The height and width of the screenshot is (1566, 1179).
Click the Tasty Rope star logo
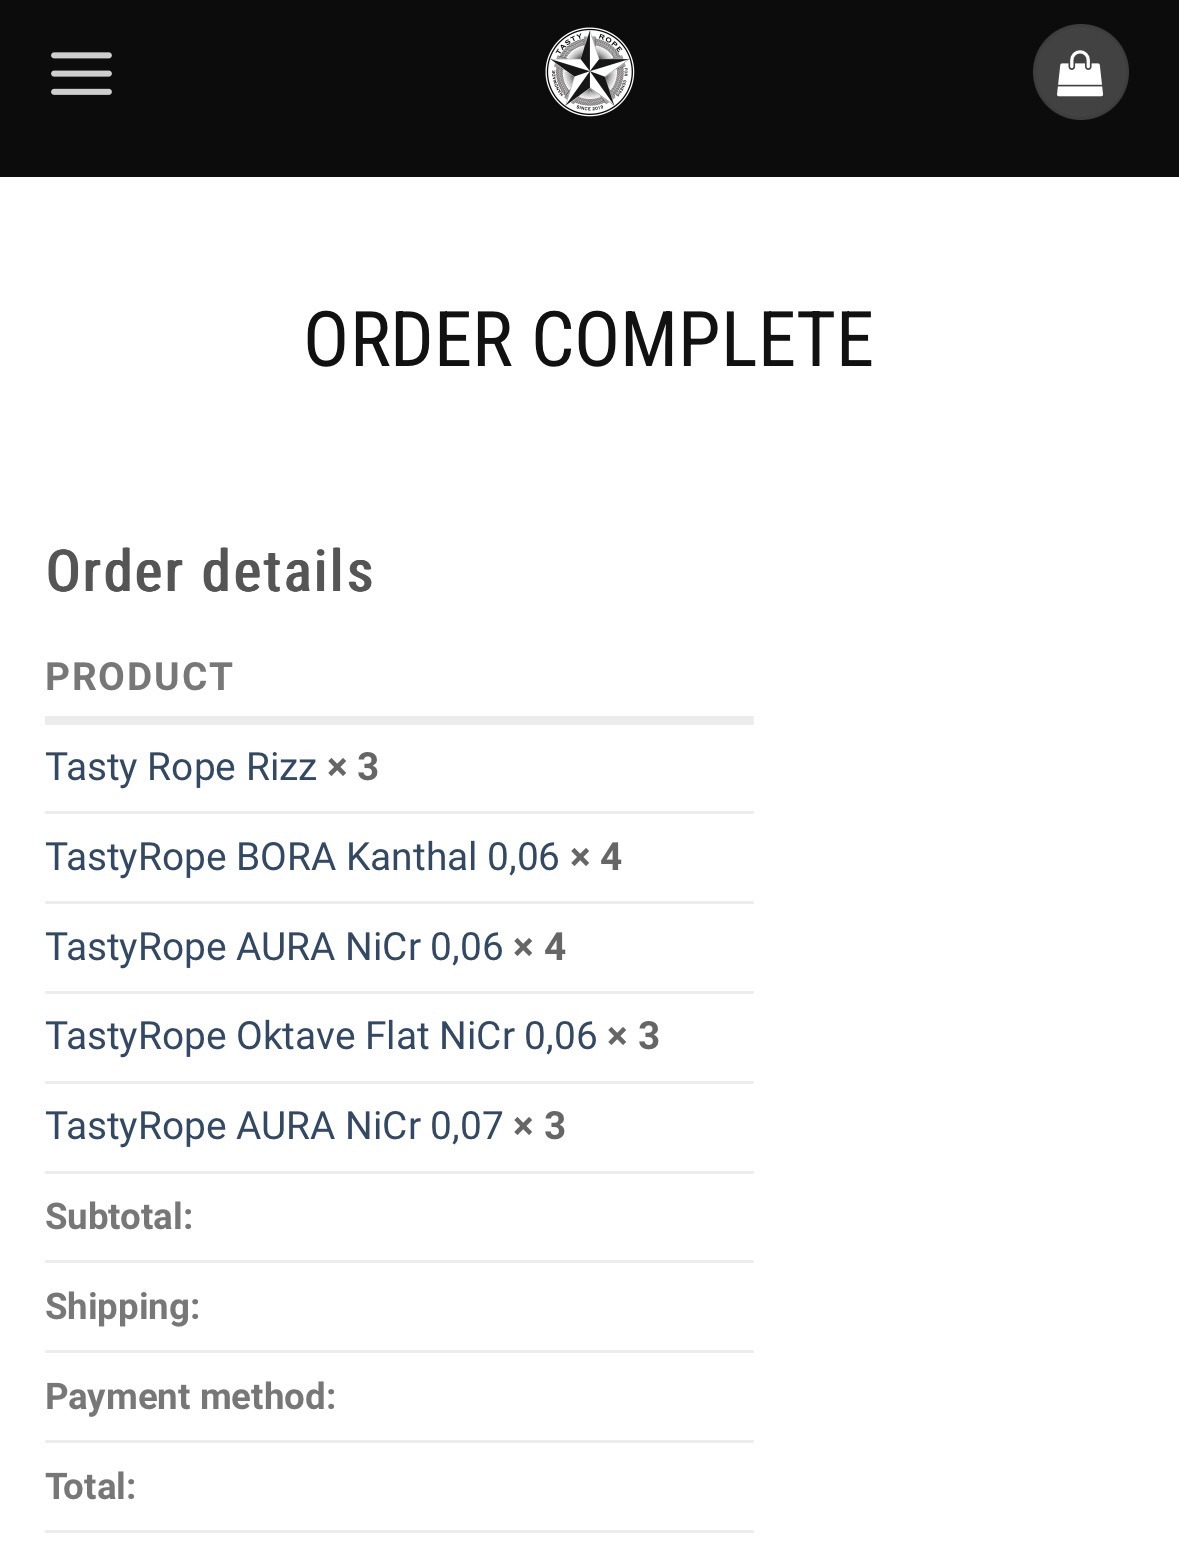tap(589, 72)
